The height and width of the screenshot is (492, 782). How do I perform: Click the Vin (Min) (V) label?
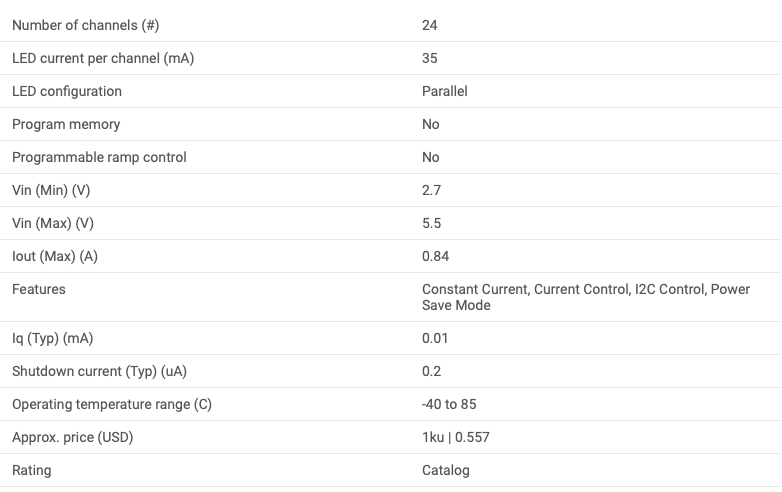pos(51,190)
